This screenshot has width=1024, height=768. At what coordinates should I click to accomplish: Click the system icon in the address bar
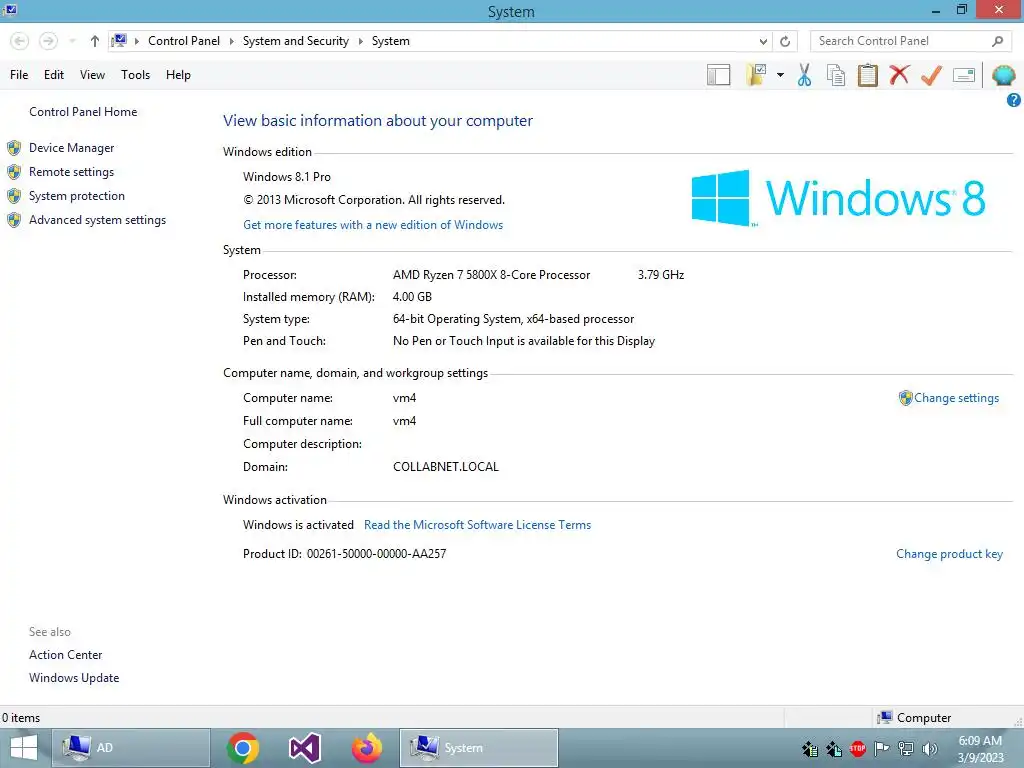(x=119, y=41)
